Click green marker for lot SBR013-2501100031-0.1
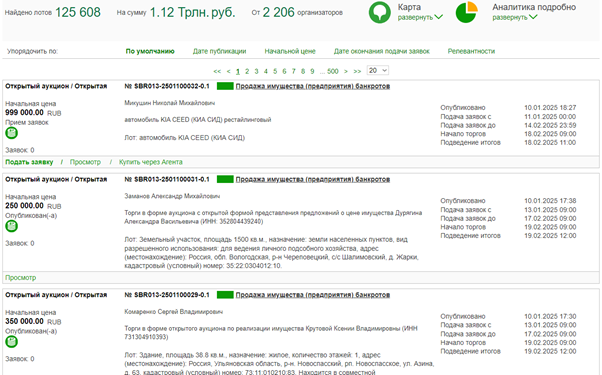 click(x=225, y=179)
